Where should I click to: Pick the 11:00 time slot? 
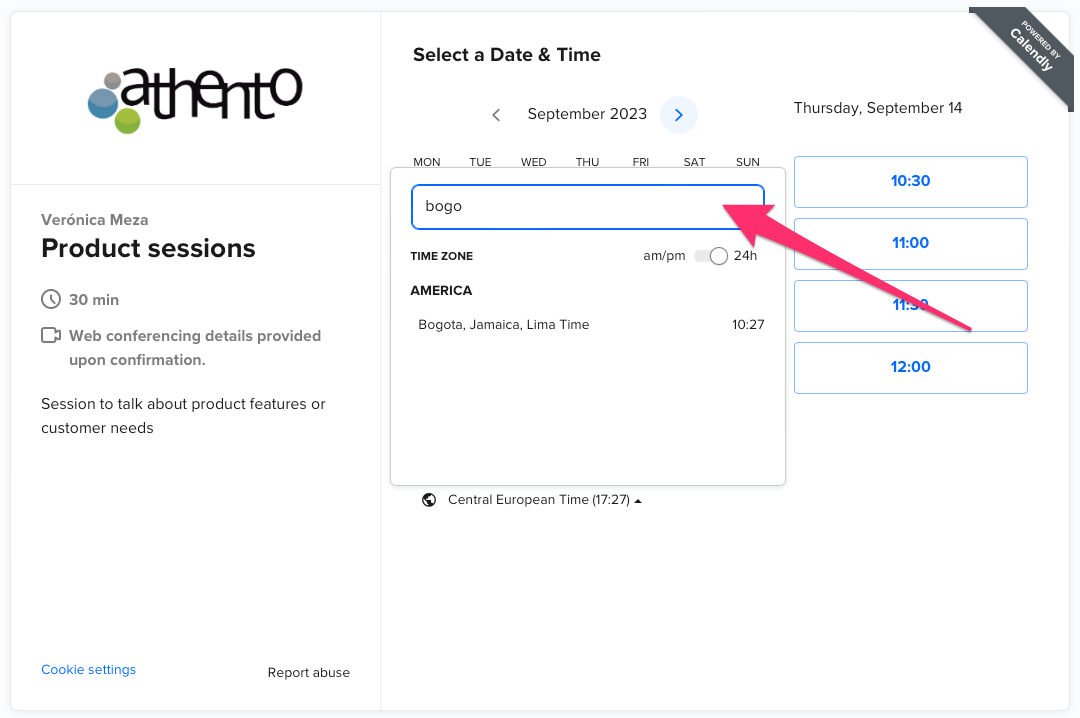pos(910,244)
